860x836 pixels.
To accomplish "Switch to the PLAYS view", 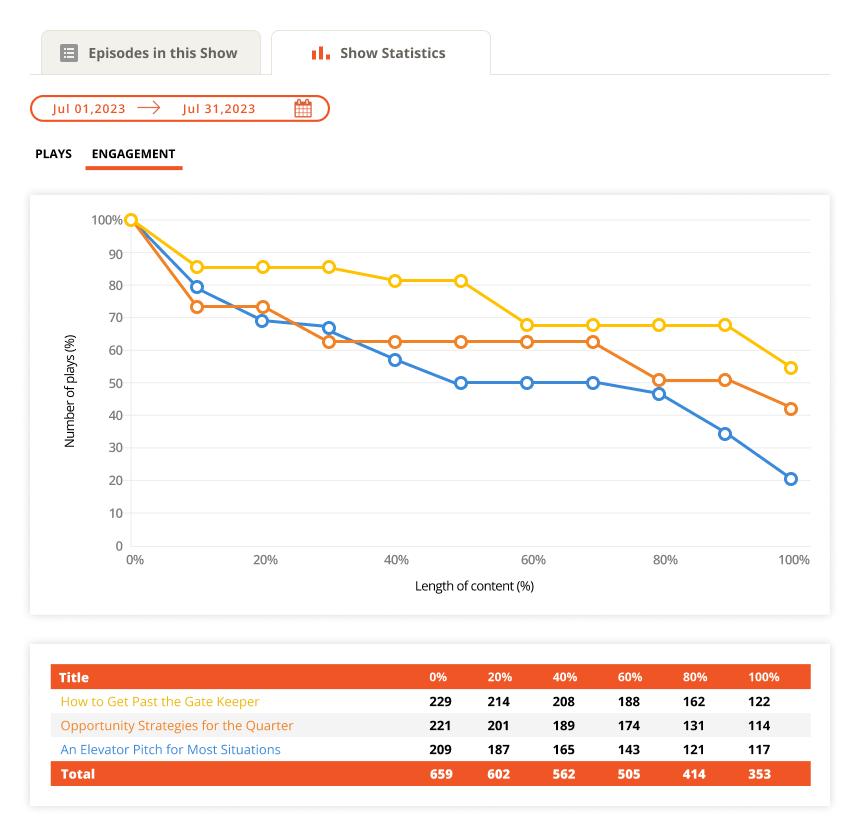I will (x=53, y=154).
